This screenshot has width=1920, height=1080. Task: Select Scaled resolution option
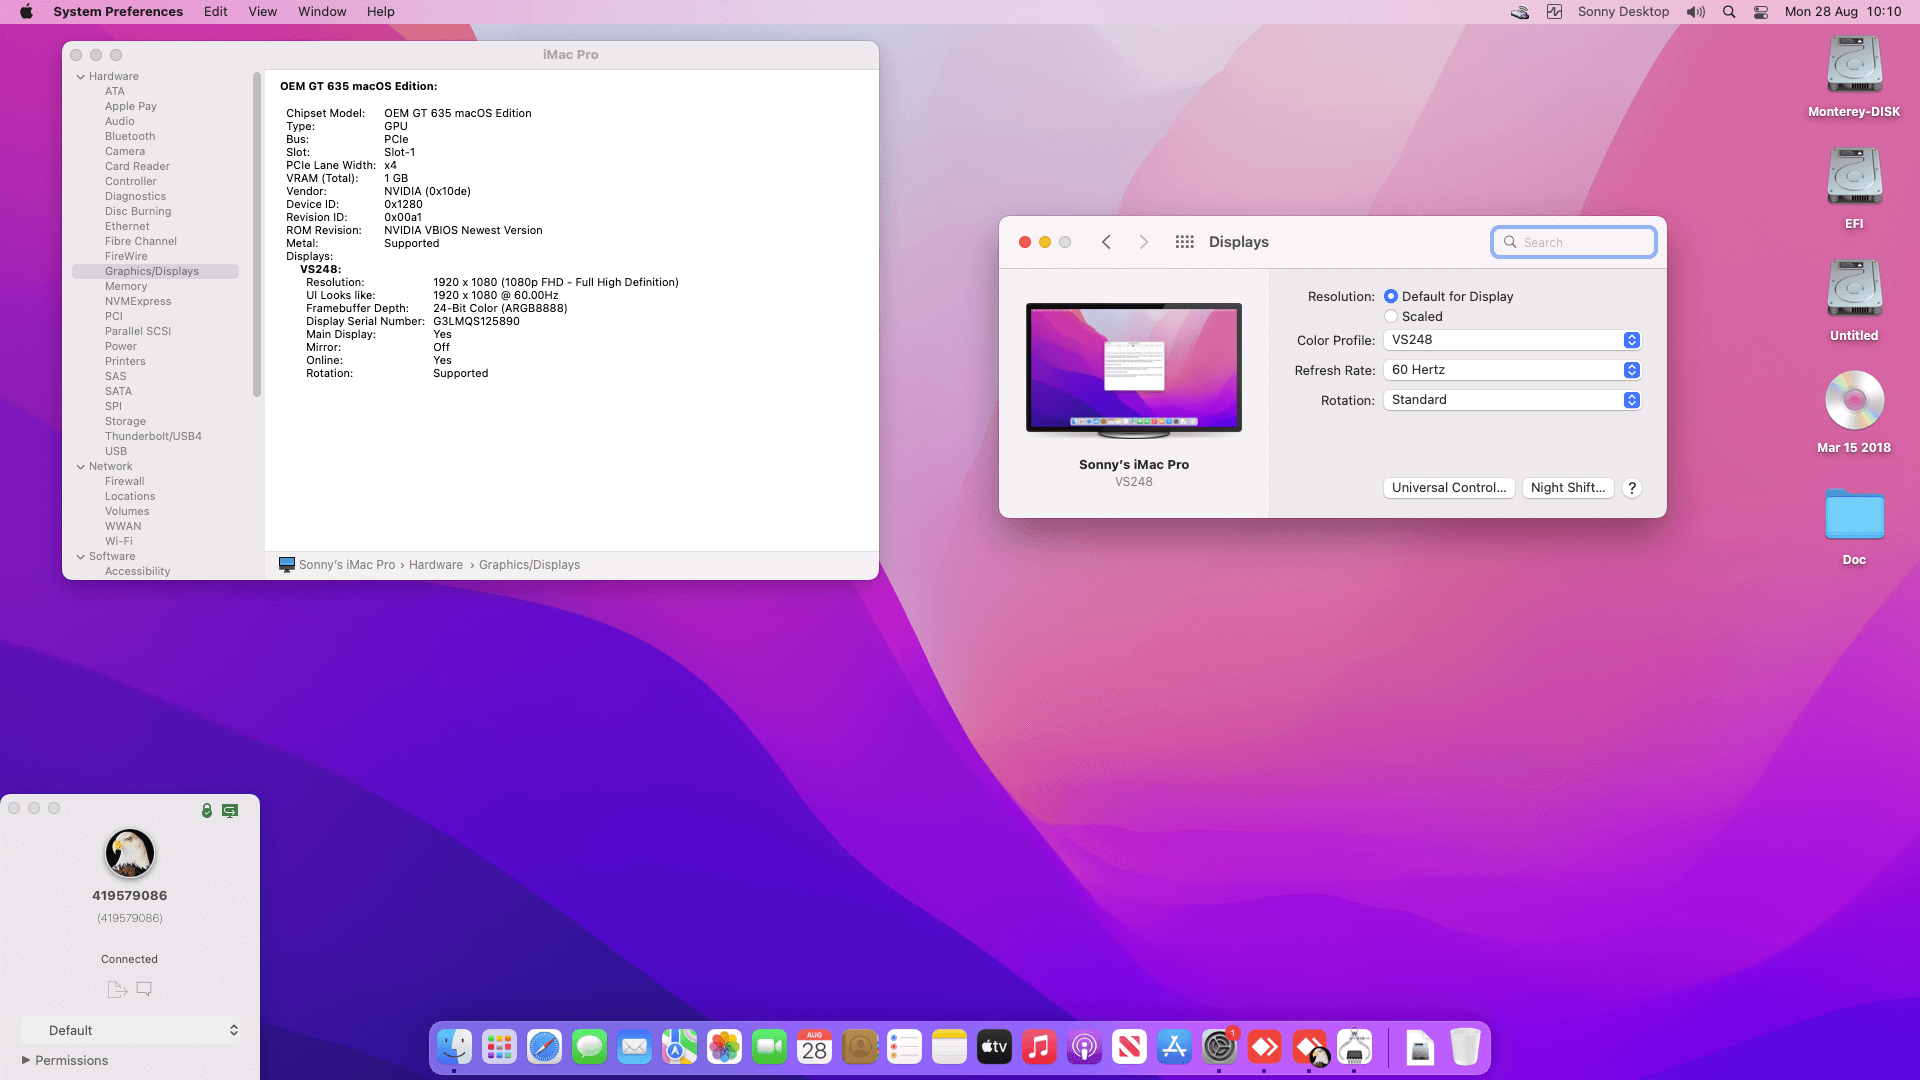point(1391,317)
